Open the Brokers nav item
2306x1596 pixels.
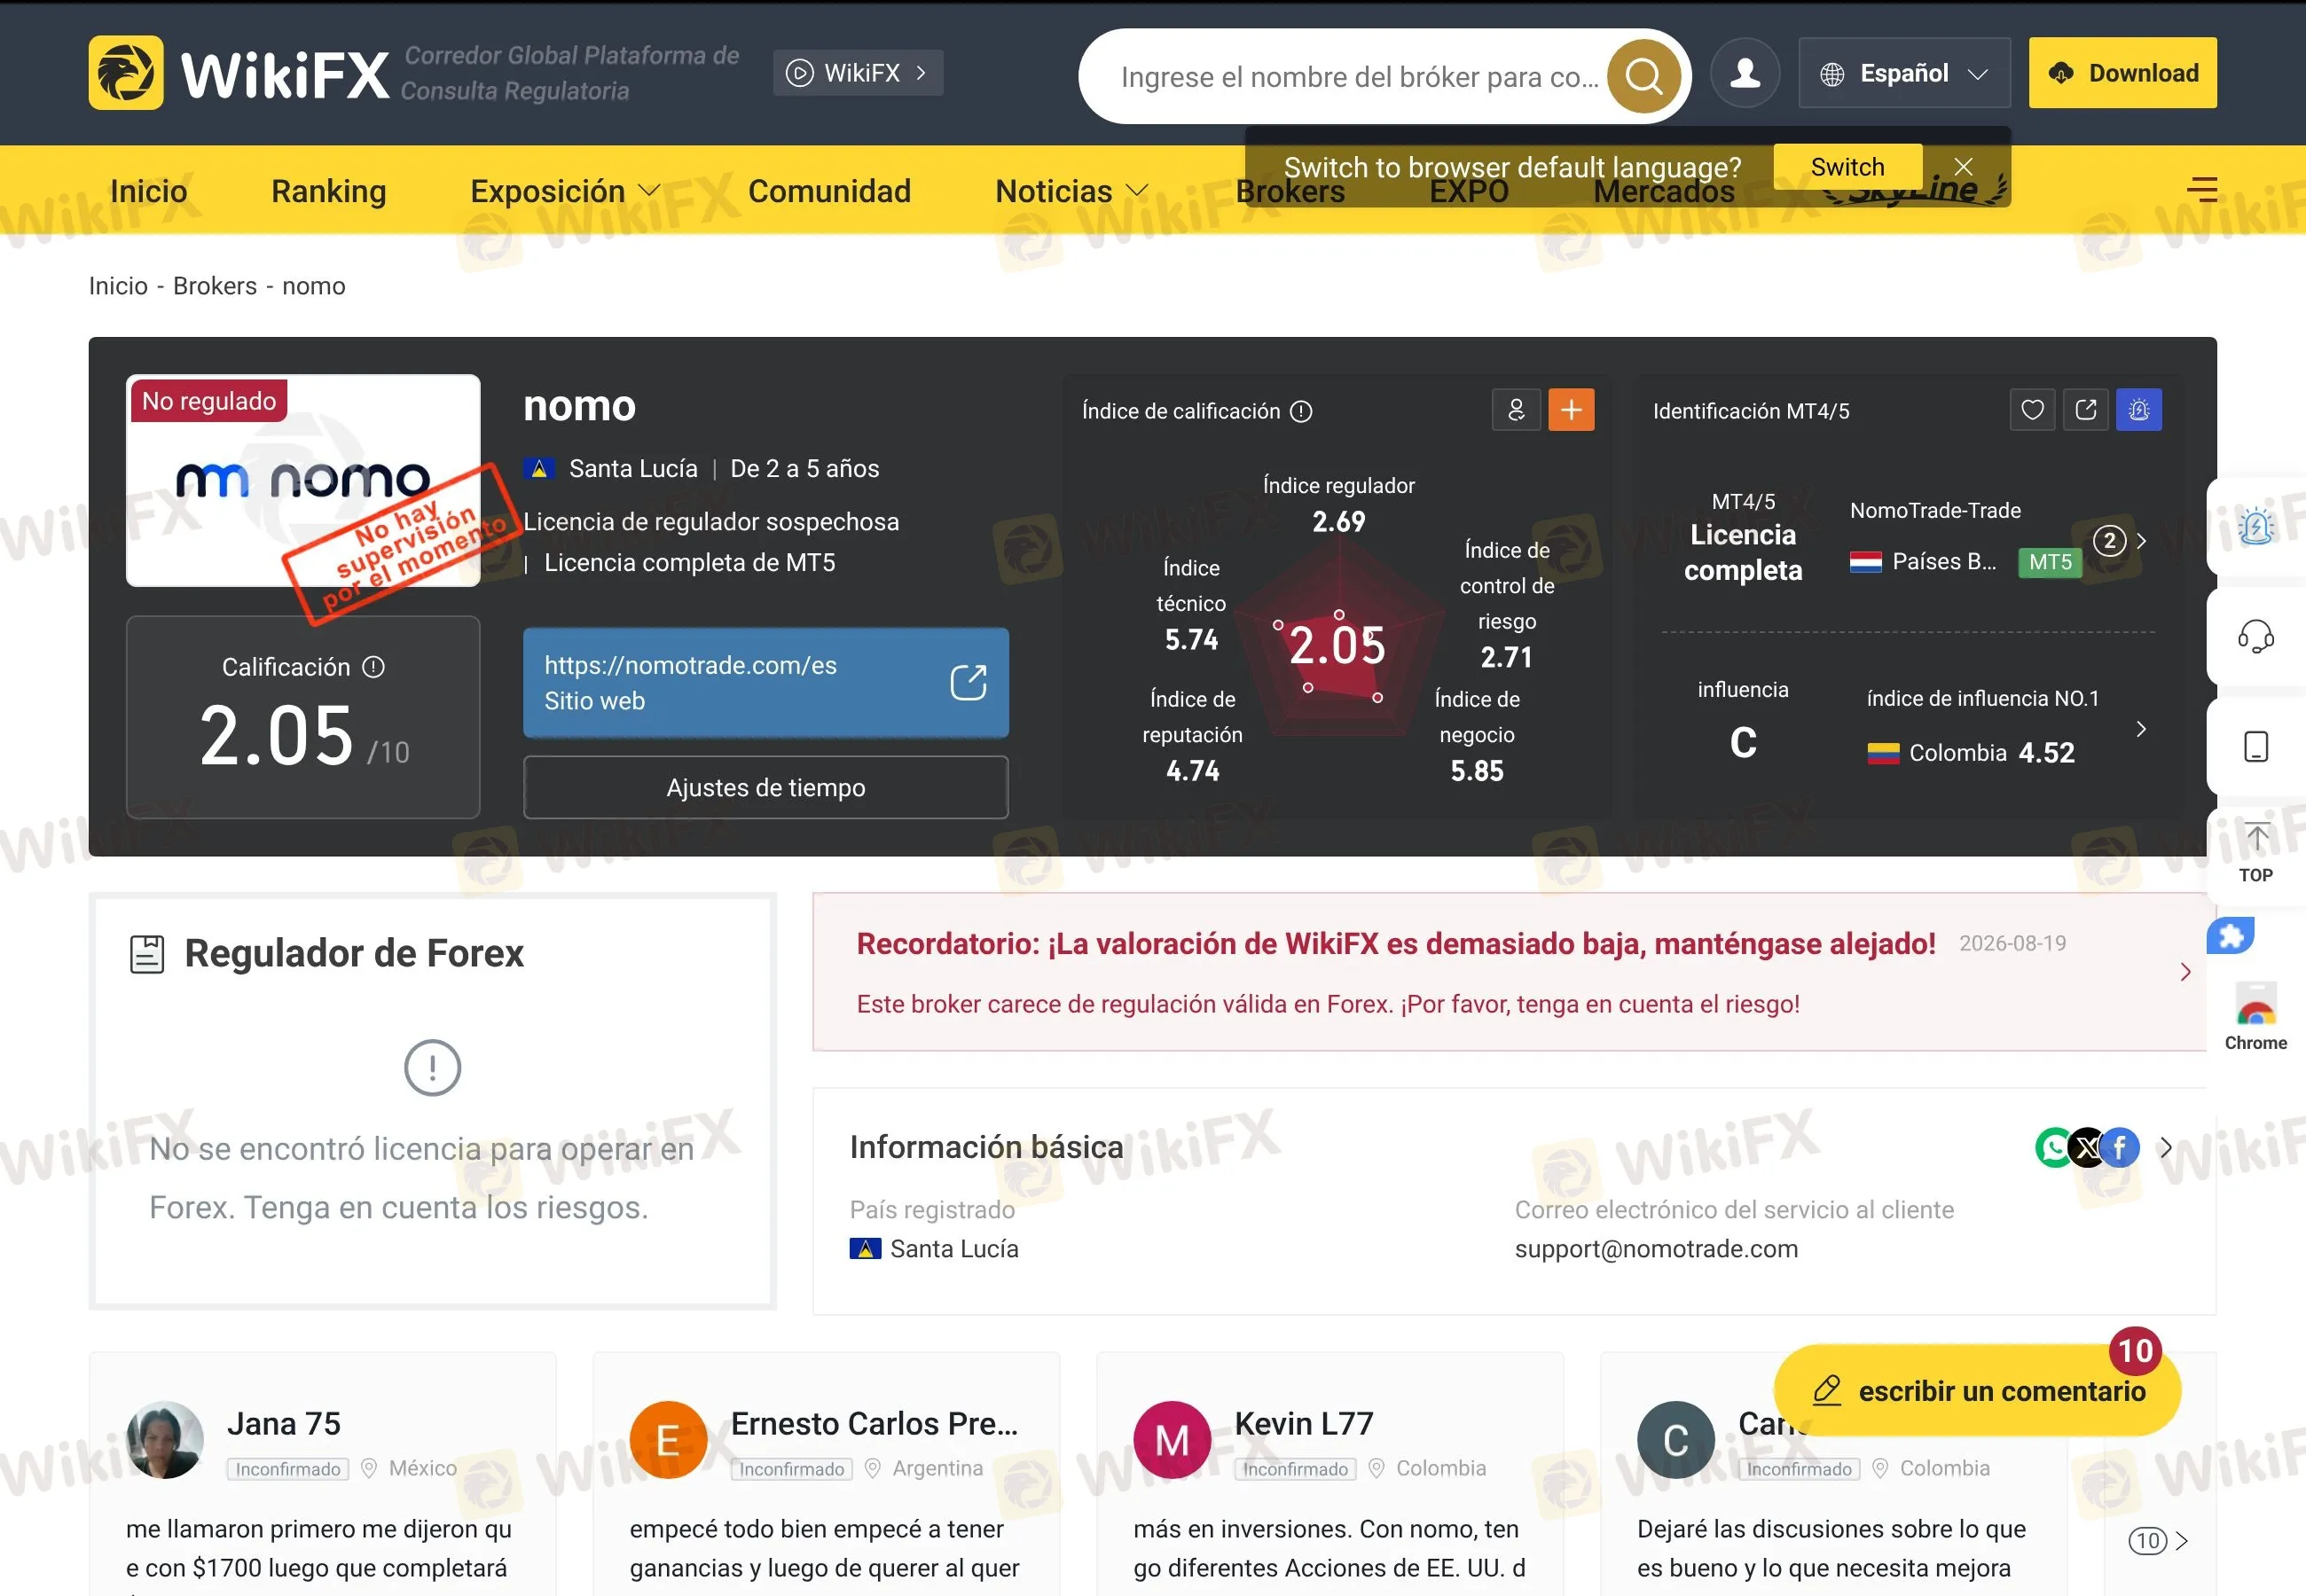tap(1290, 191)
